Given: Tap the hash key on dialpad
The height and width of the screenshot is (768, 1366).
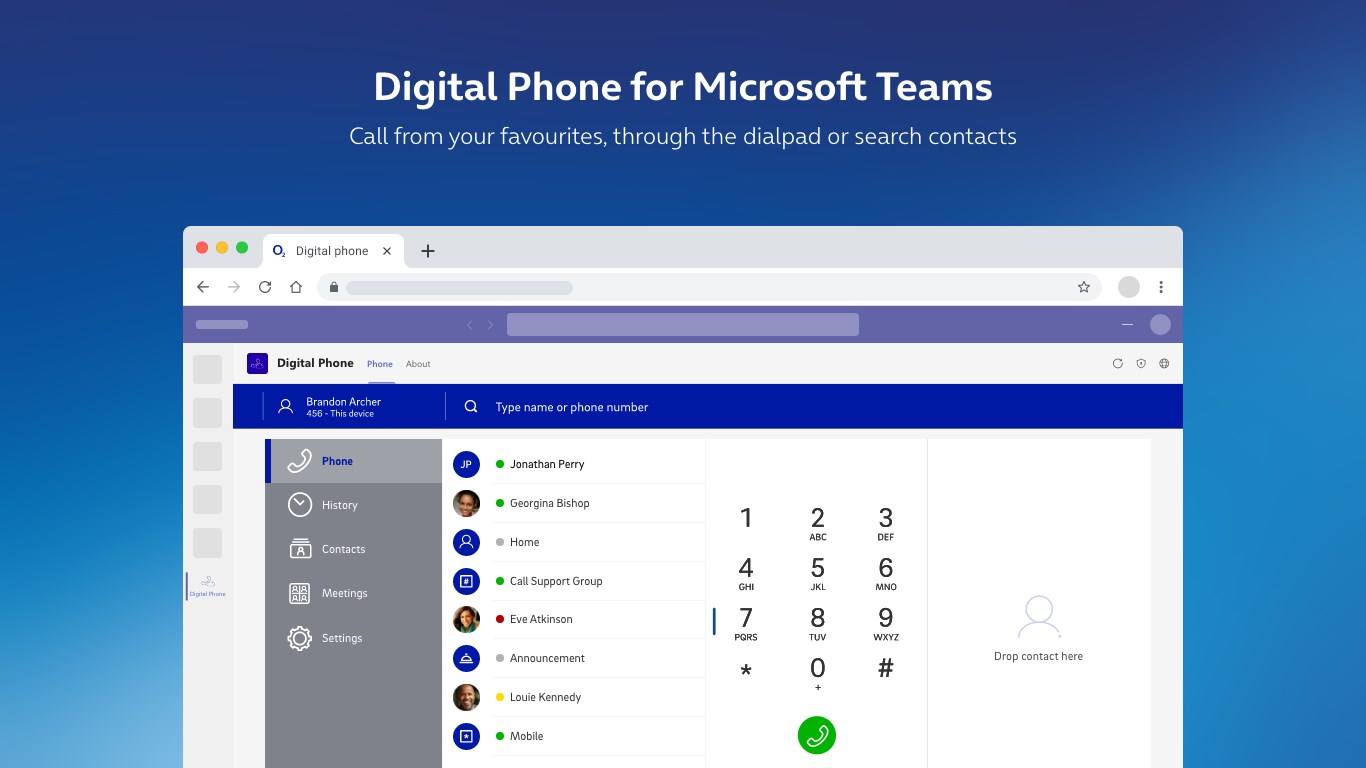Looking at the screenshot, I should click(886, 669).
